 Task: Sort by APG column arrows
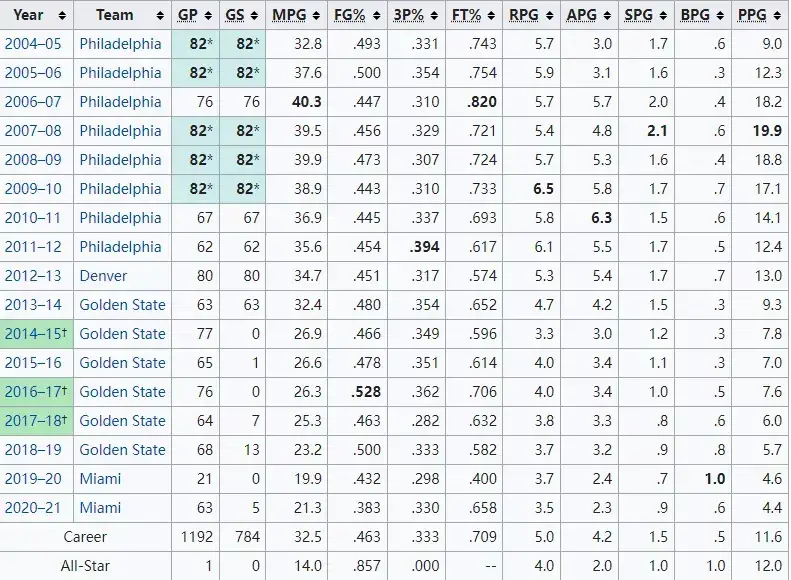(x=607, y=16)
